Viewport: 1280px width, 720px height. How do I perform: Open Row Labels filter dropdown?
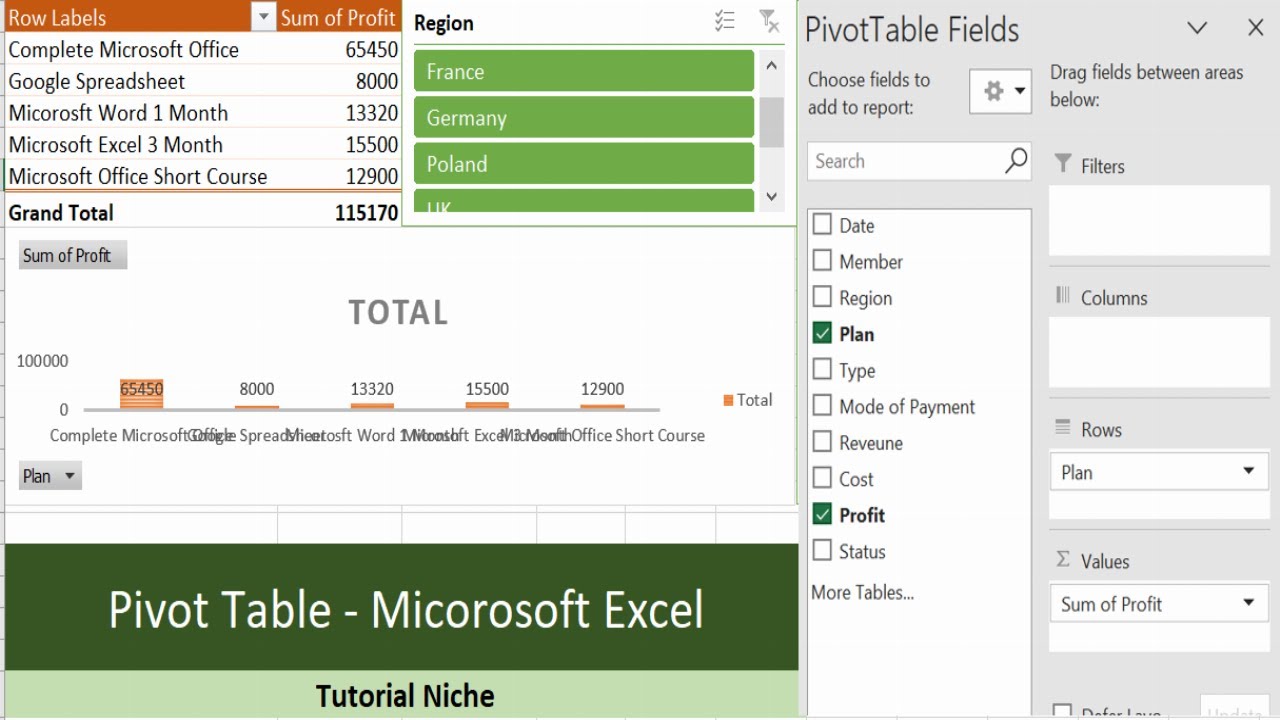point(263,17)
